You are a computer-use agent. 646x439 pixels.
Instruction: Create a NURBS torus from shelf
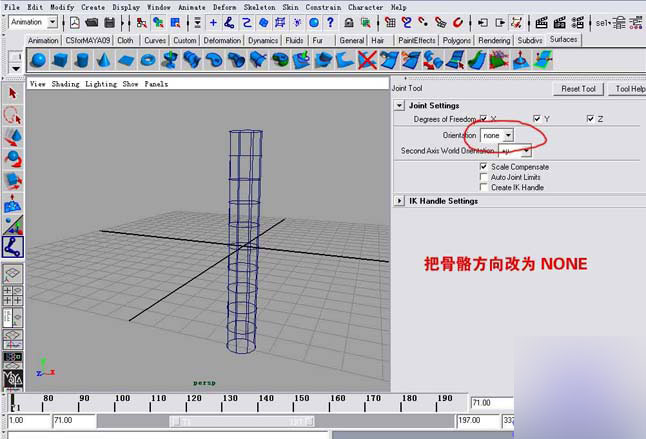[147, 60]
